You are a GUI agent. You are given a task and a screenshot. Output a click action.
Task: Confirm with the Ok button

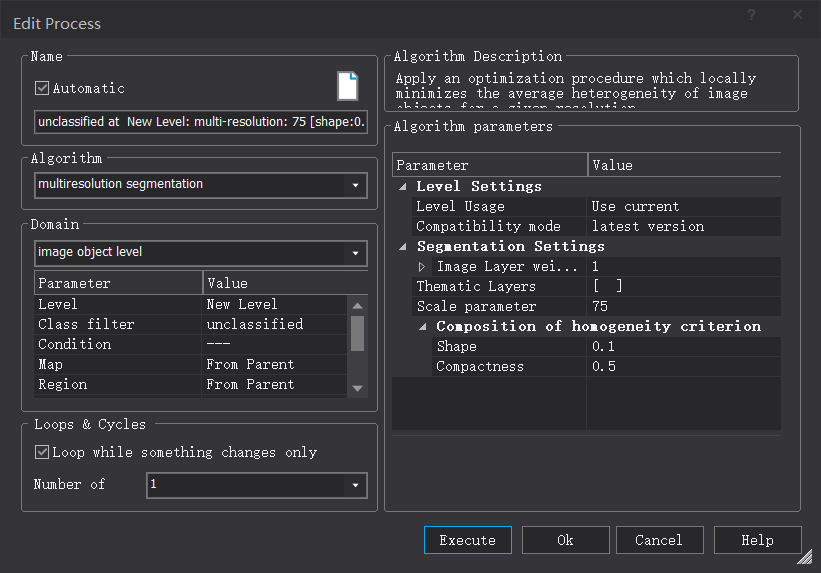tap(565, 540)
